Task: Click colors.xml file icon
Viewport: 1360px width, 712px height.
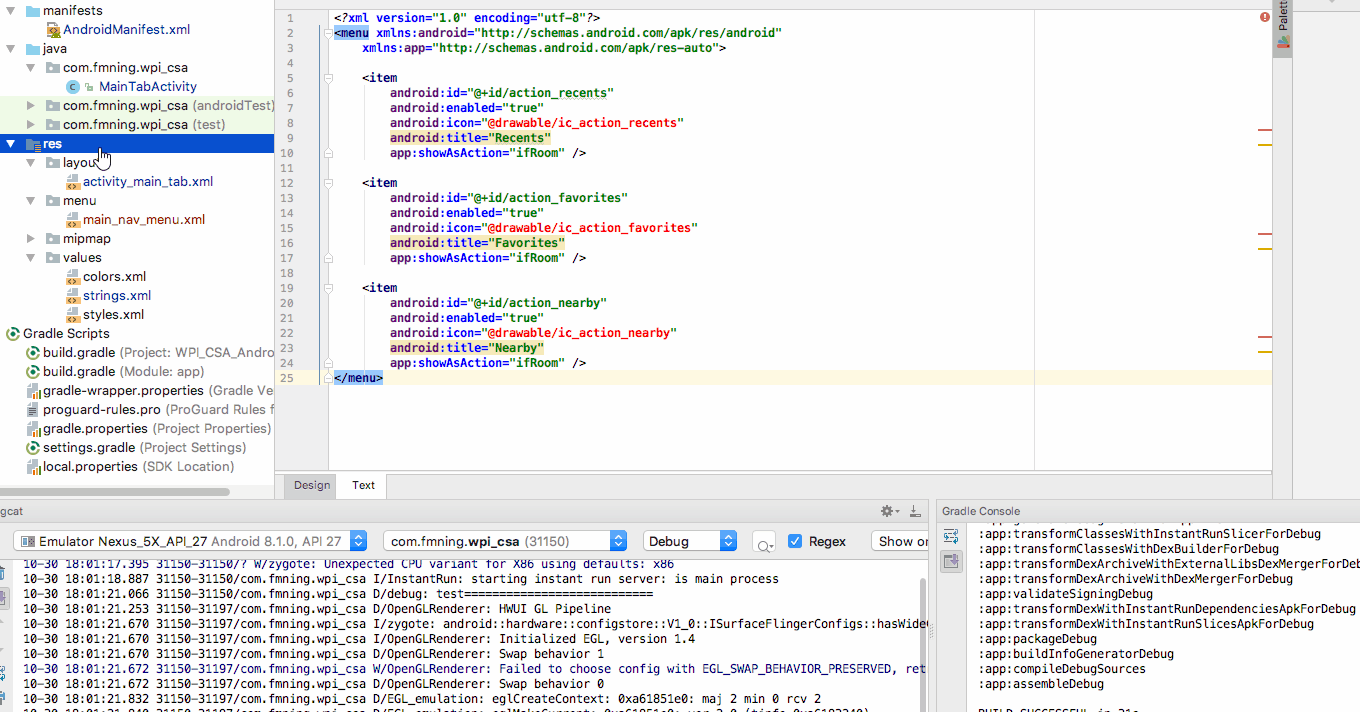Action: point(73,277)
